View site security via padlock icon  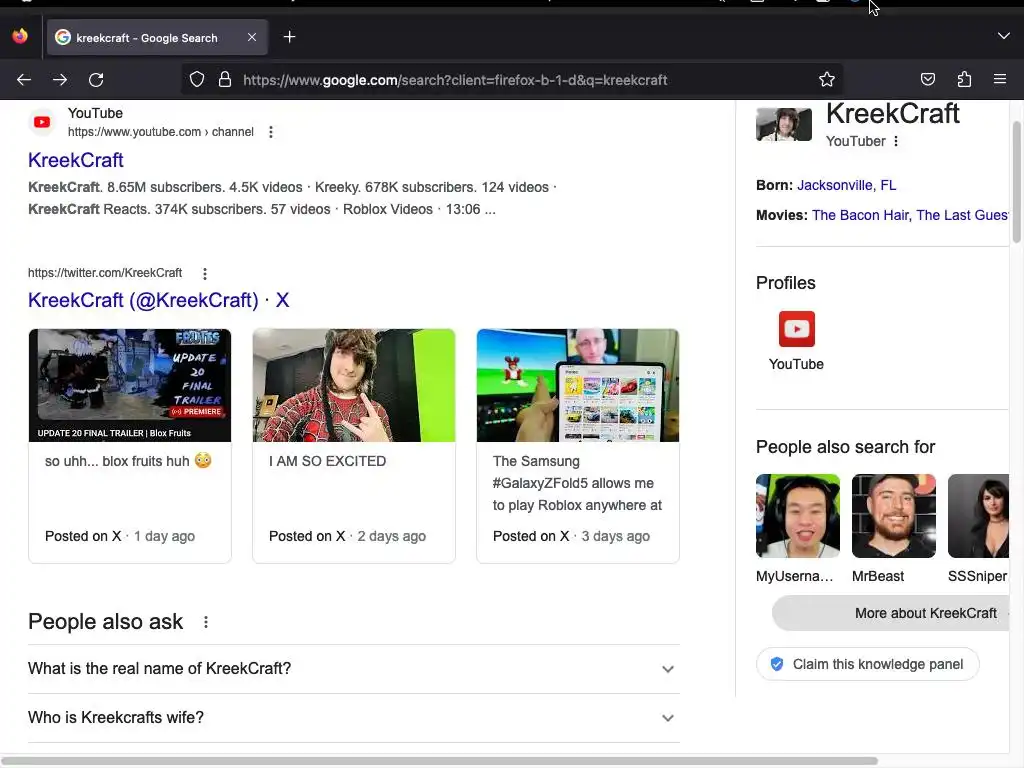coord(225,80)
